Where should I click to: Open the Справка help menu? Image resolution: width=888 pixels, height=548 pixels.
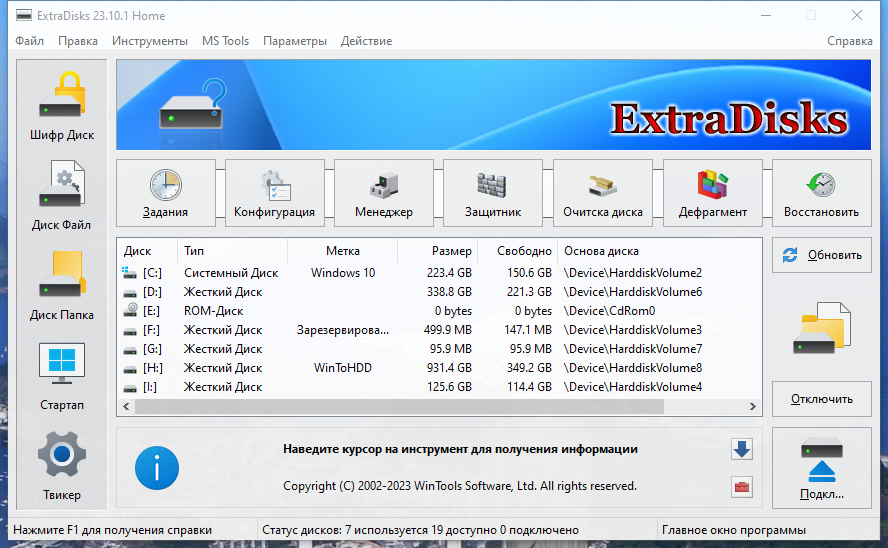849,41
